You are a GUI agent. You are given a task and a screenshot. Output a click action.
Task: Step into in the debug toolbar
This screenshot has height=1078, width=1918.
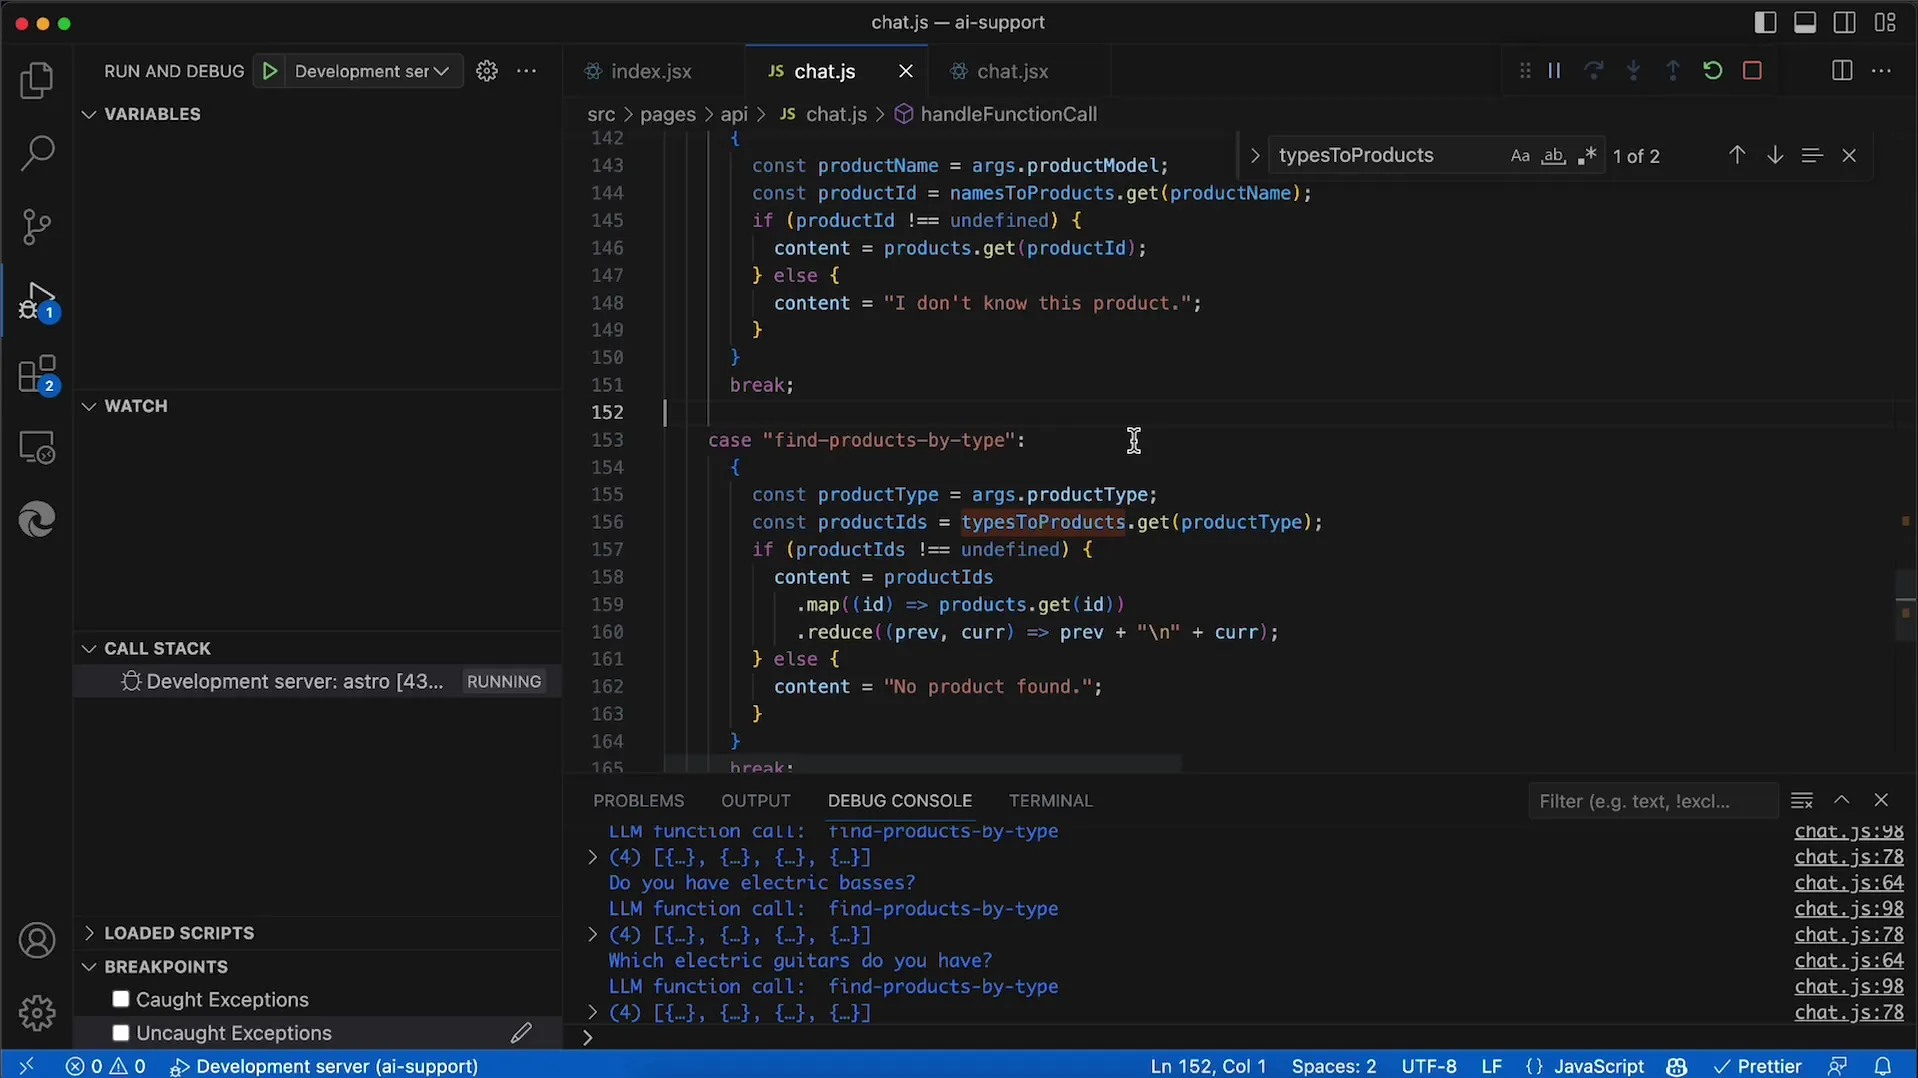[1633, 71]
